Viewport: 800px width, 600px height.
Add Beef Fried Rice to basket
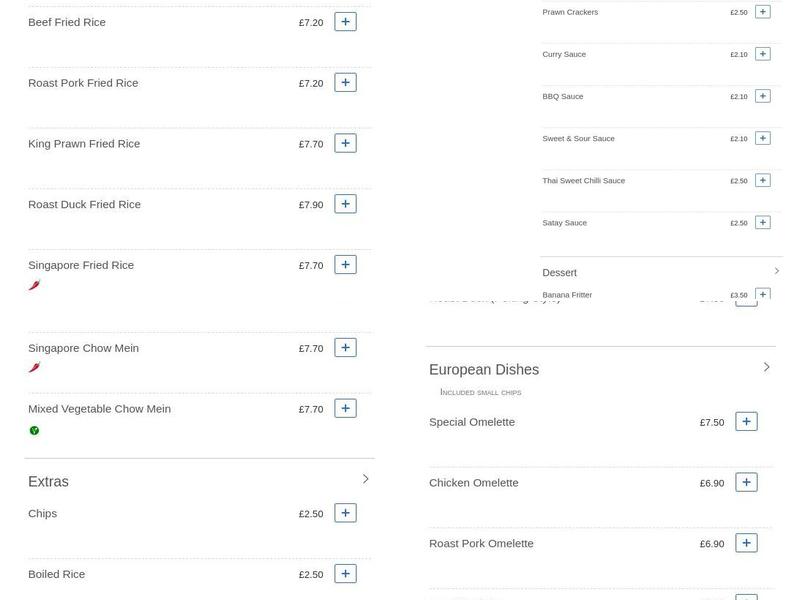(x=345, y=22)
